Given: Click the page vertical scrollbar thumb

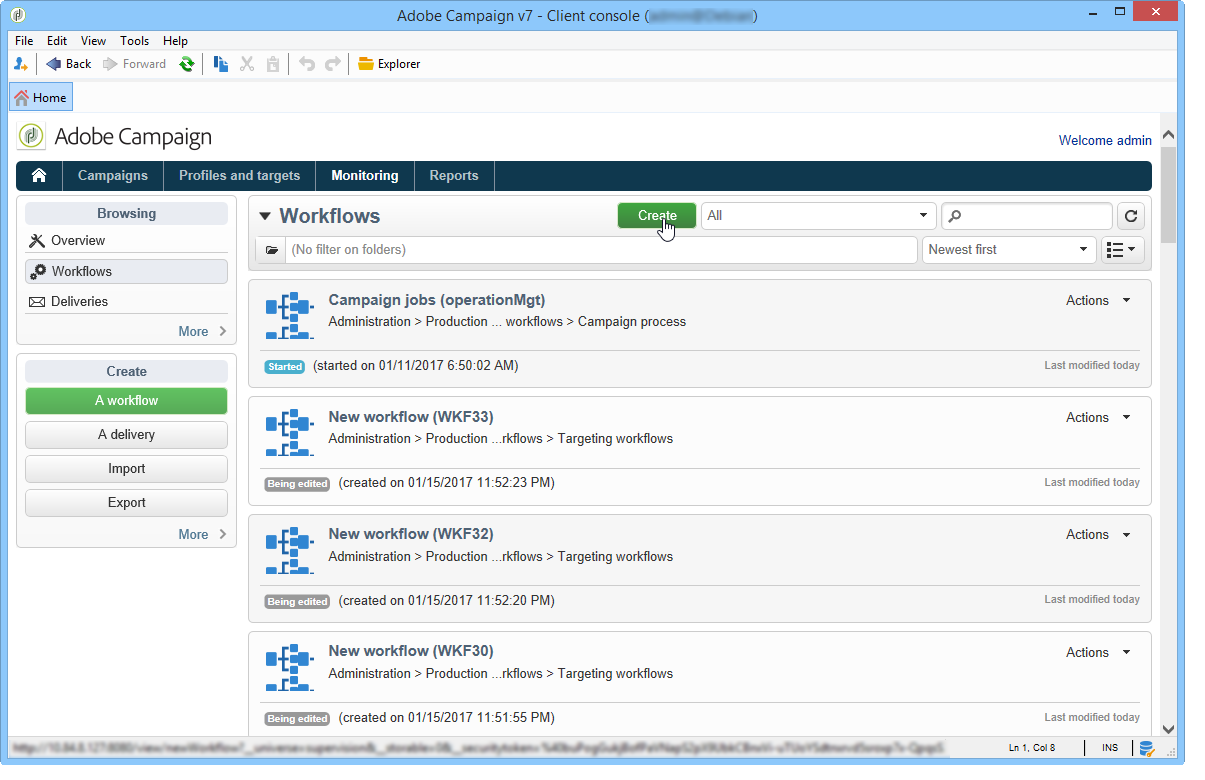Looking at the screenshot, I should 1168,194.
